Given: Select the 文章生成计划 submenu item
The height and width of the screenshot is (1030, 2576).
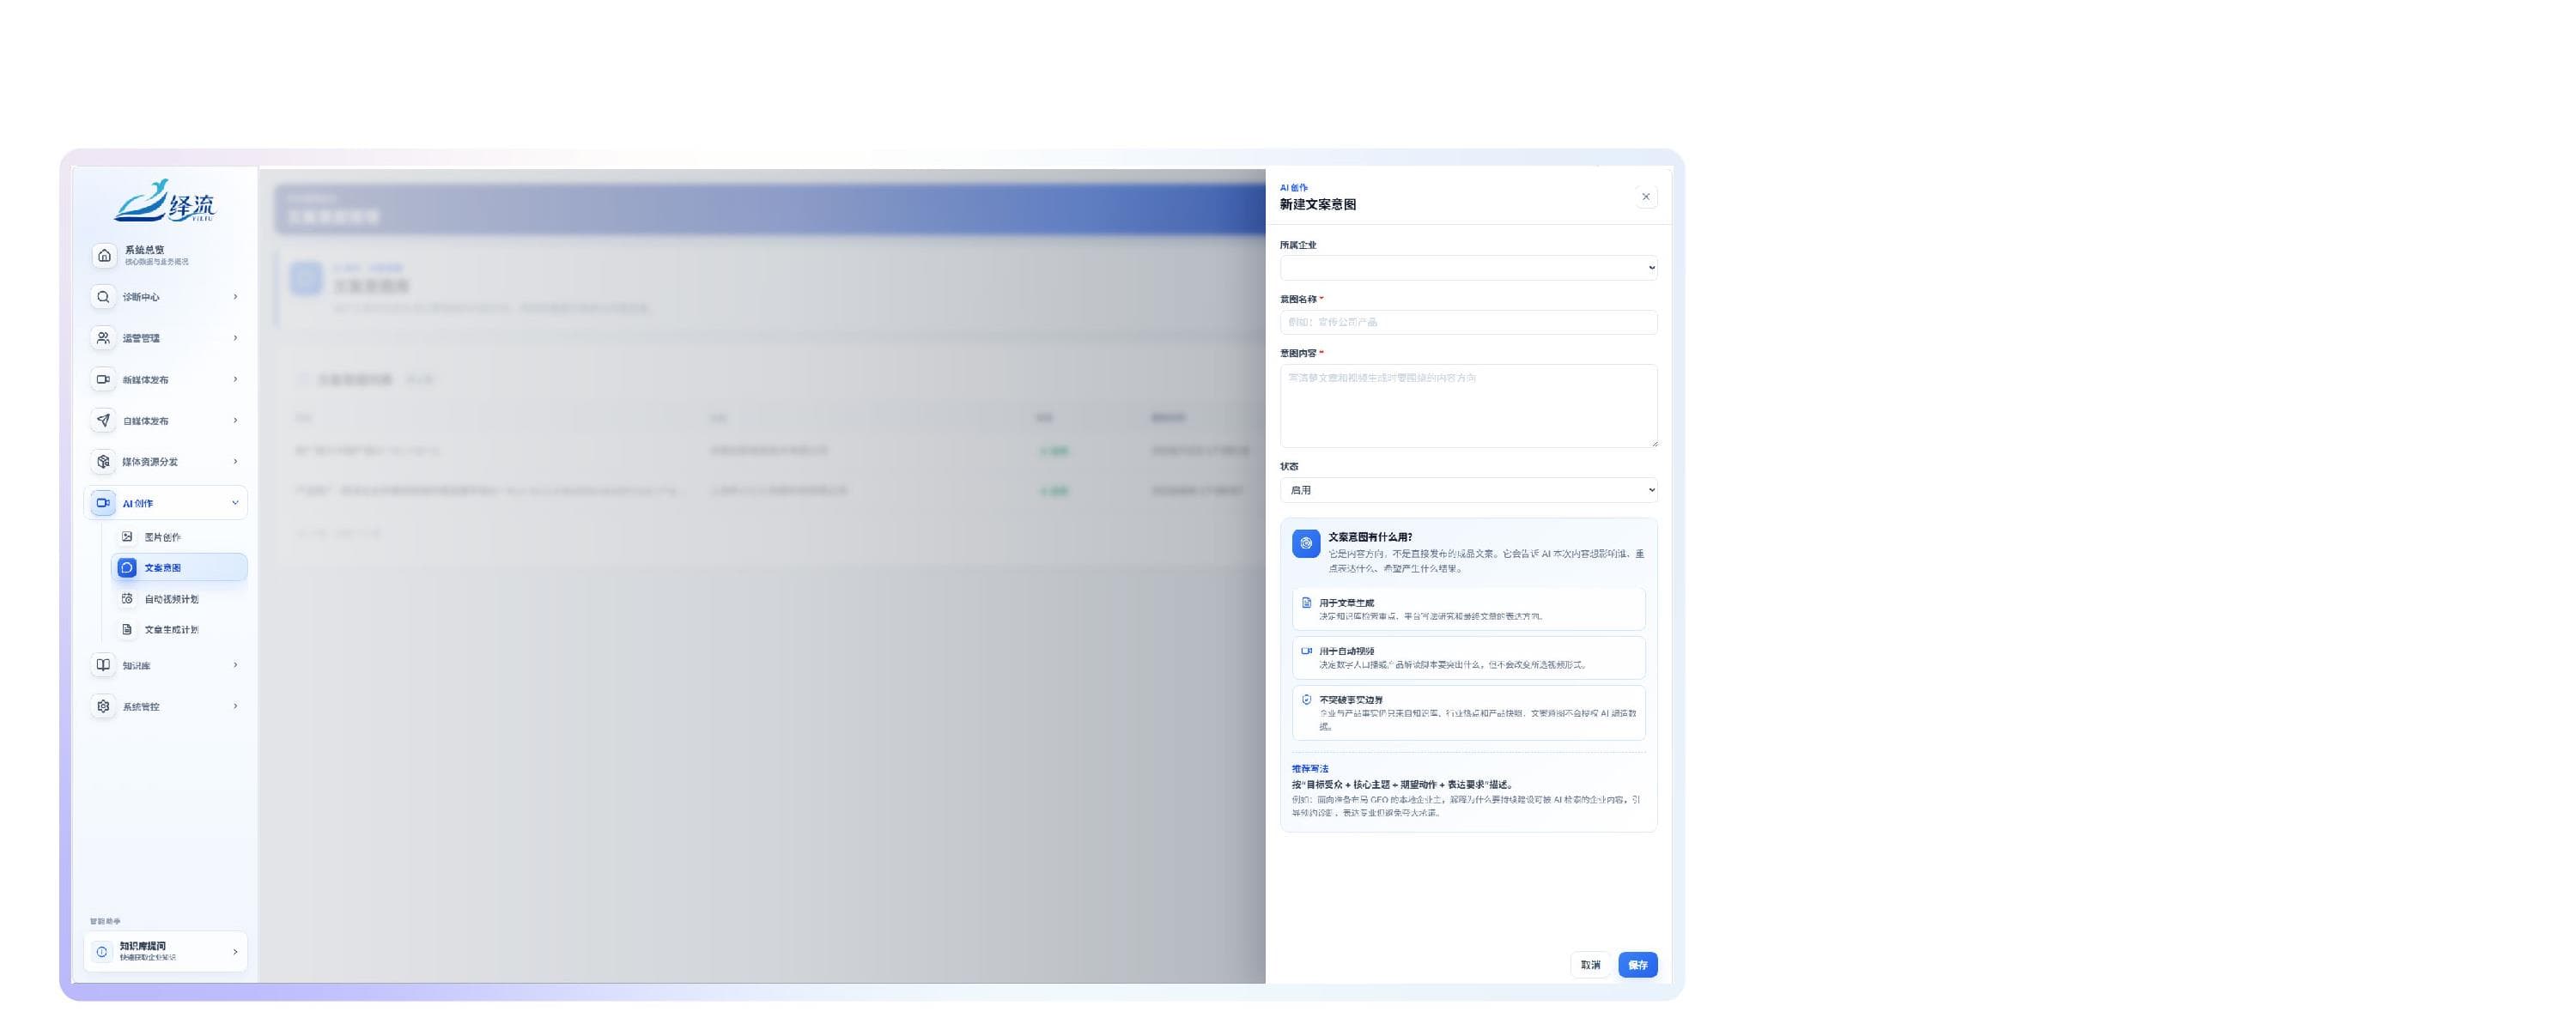Looking at the screenshot, I should [180, 630].
